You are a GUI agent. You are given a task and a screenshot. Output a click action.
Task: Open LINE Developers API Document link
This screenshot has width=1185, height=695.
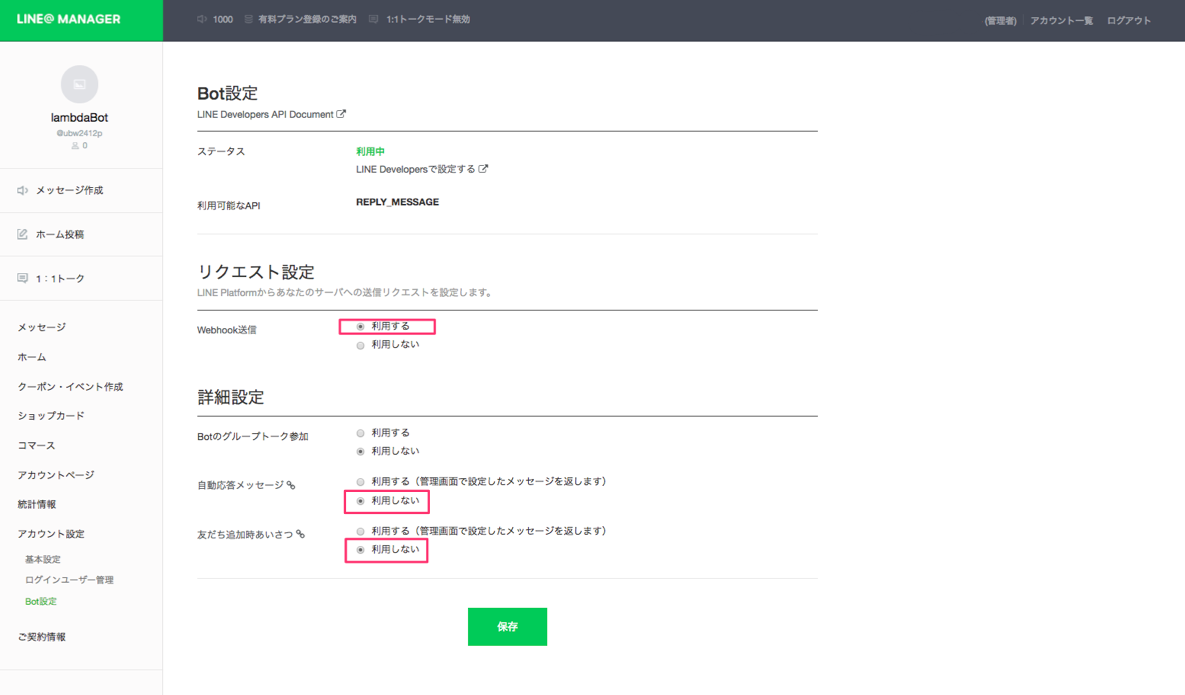(x=265, y=114)
